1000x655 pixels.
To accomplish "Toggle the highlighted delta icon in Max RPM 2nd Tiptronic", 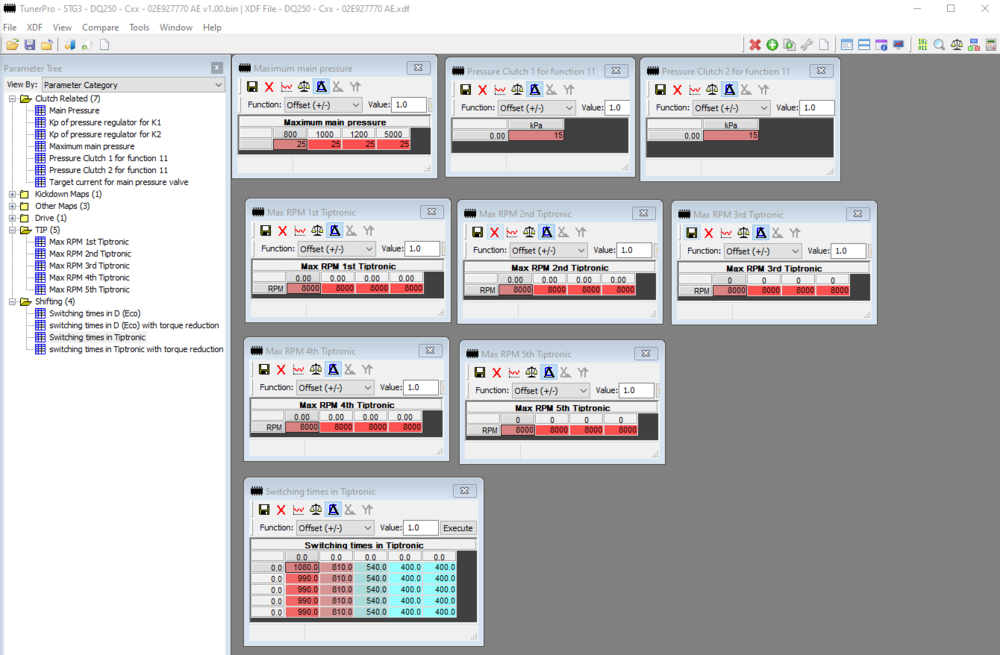I will pos(548,231).
